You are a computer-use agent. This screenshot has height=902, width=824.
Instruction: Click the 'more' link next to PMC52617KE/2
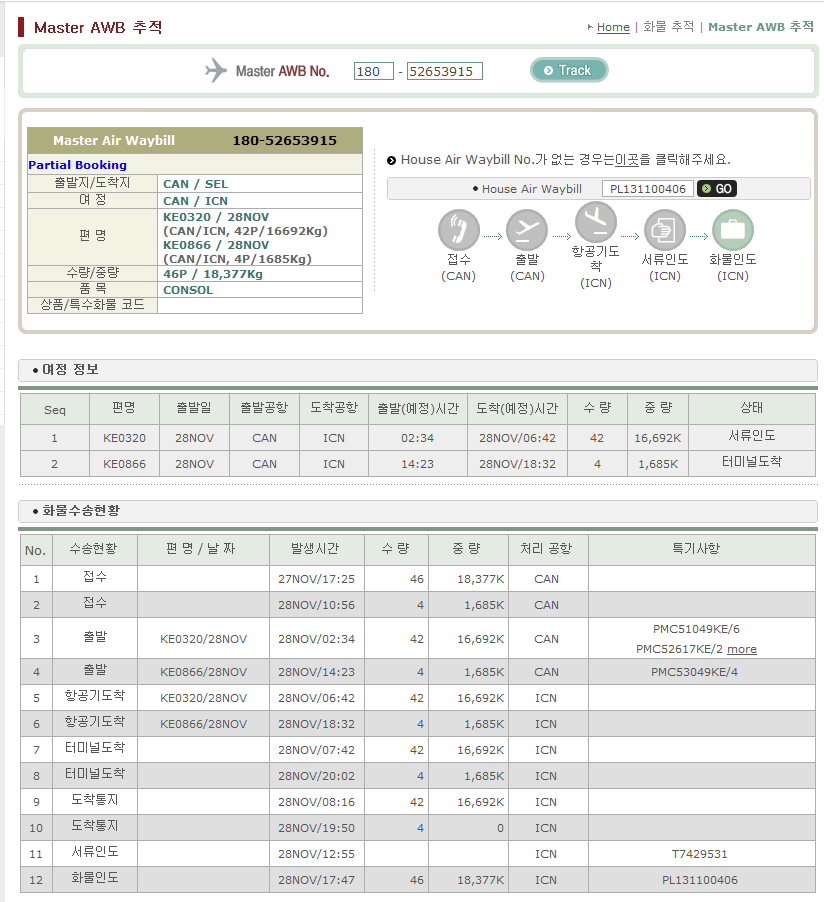[x=742, y=649]
